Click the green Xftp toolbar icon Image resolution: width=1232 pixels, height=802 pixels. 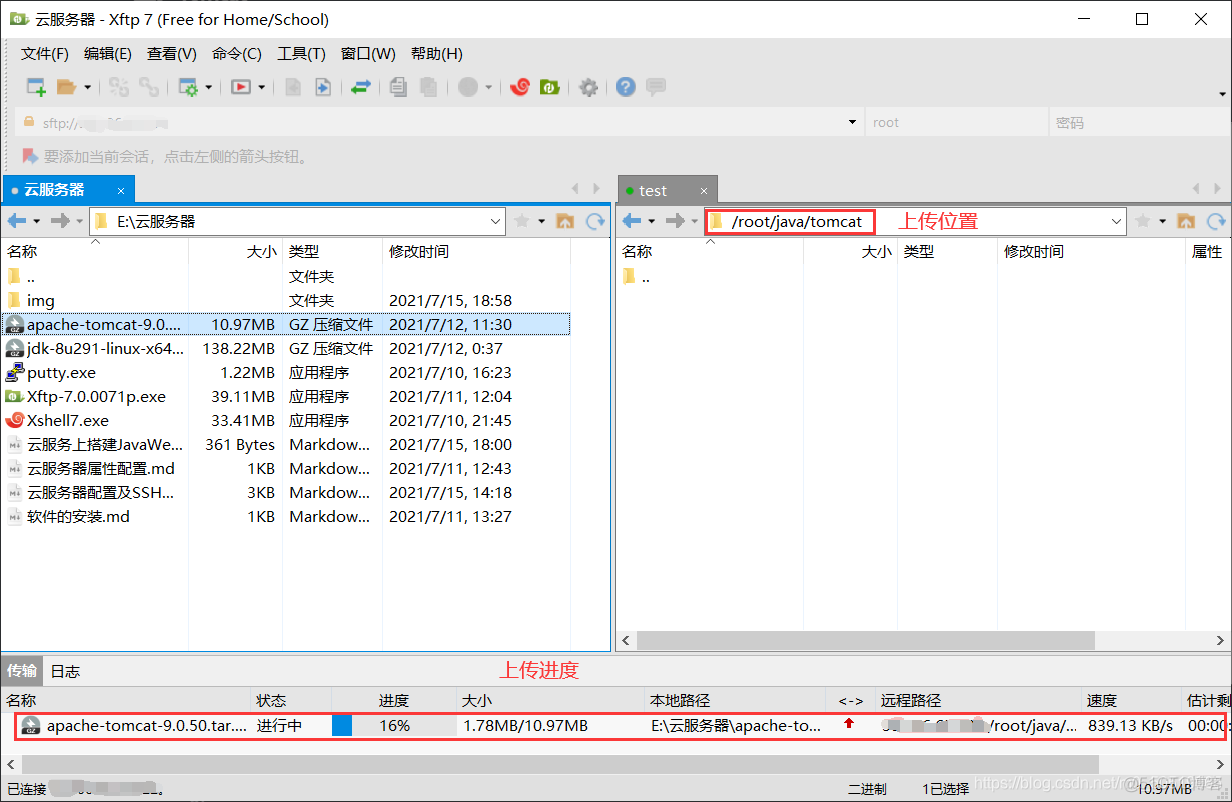549,87
